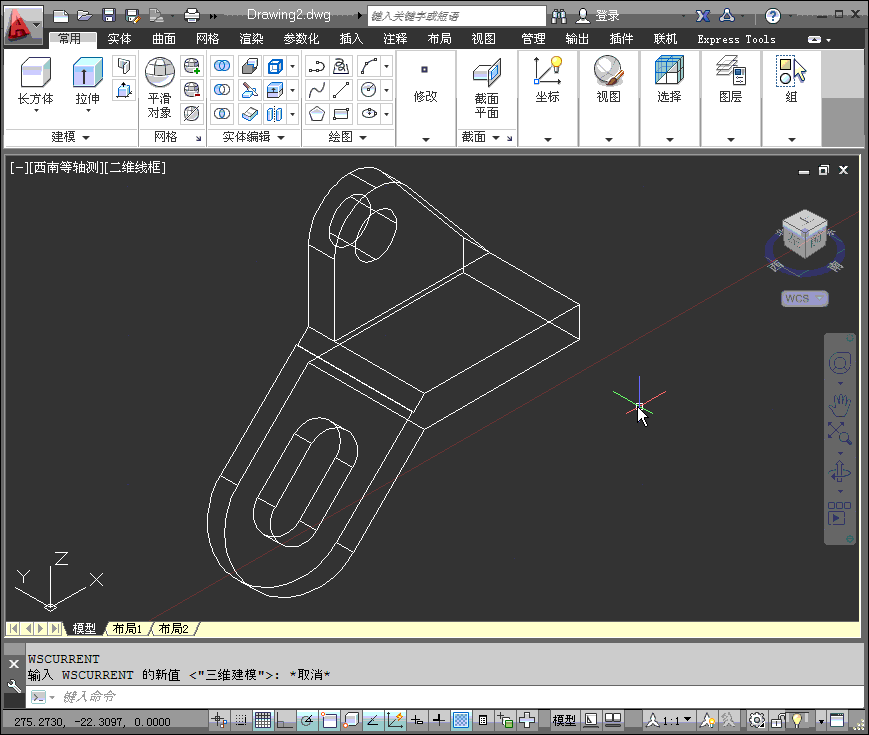This screenshot has width=869, height=735.
Task: Click the keyword search box in title bar
Action: pyautogui.click(x=456, y=16)
